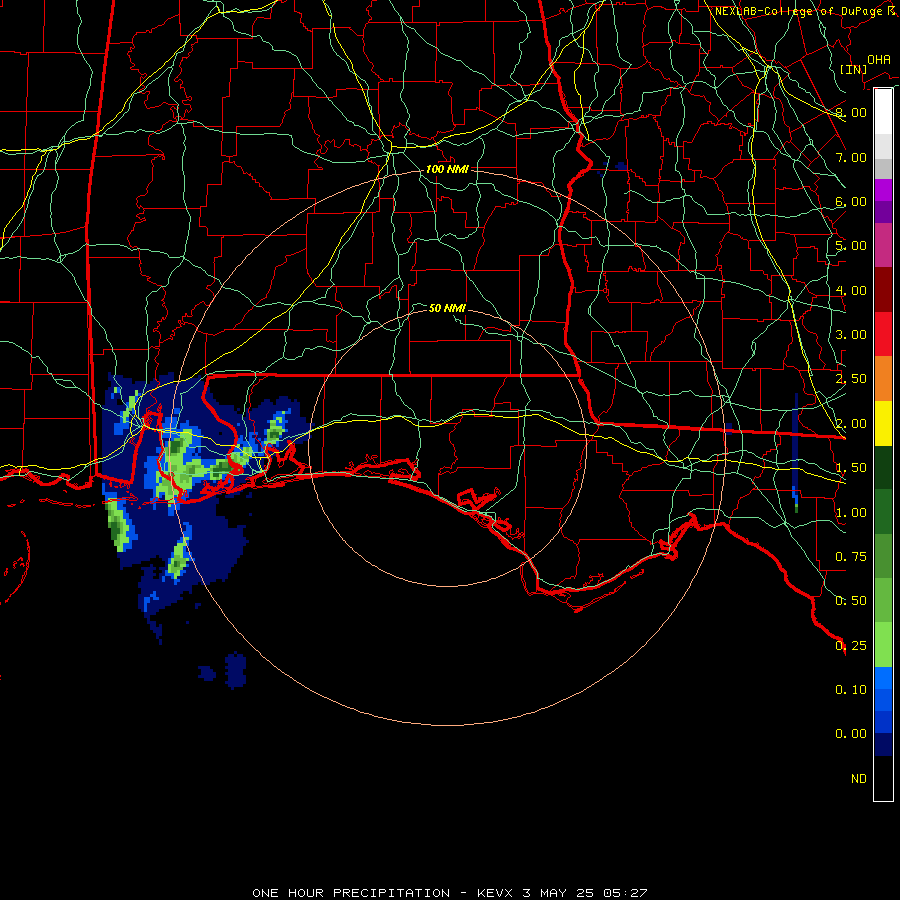Viewport: 900px width, 900px height.
Task: Click the 6.00 legend value
Action: point(851,201)
